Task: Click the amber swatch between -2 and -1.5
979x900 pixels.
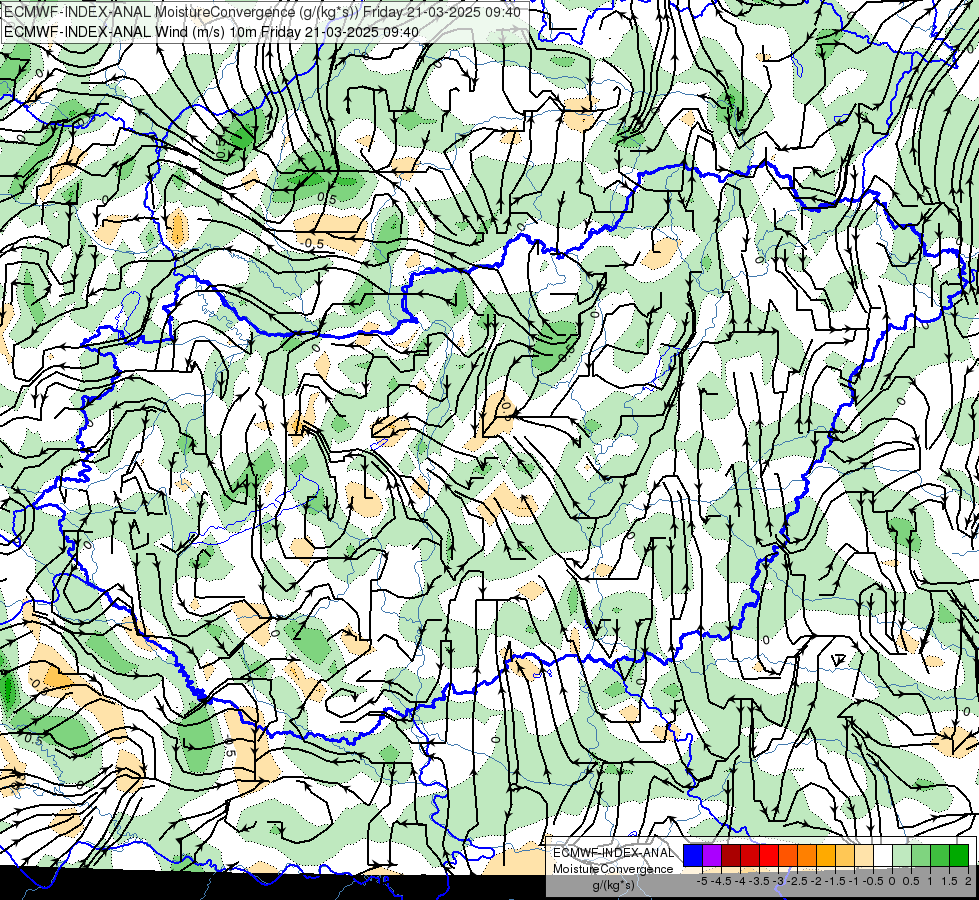Action: point(826,856)
